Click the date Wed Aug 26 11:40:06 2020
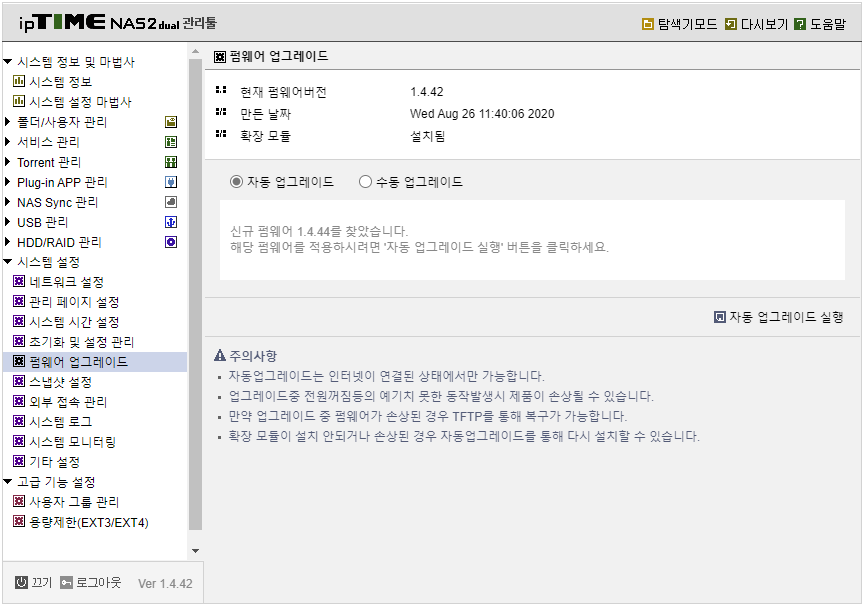The height and width of the screenshot is (608, 868). tap(482, 114)
